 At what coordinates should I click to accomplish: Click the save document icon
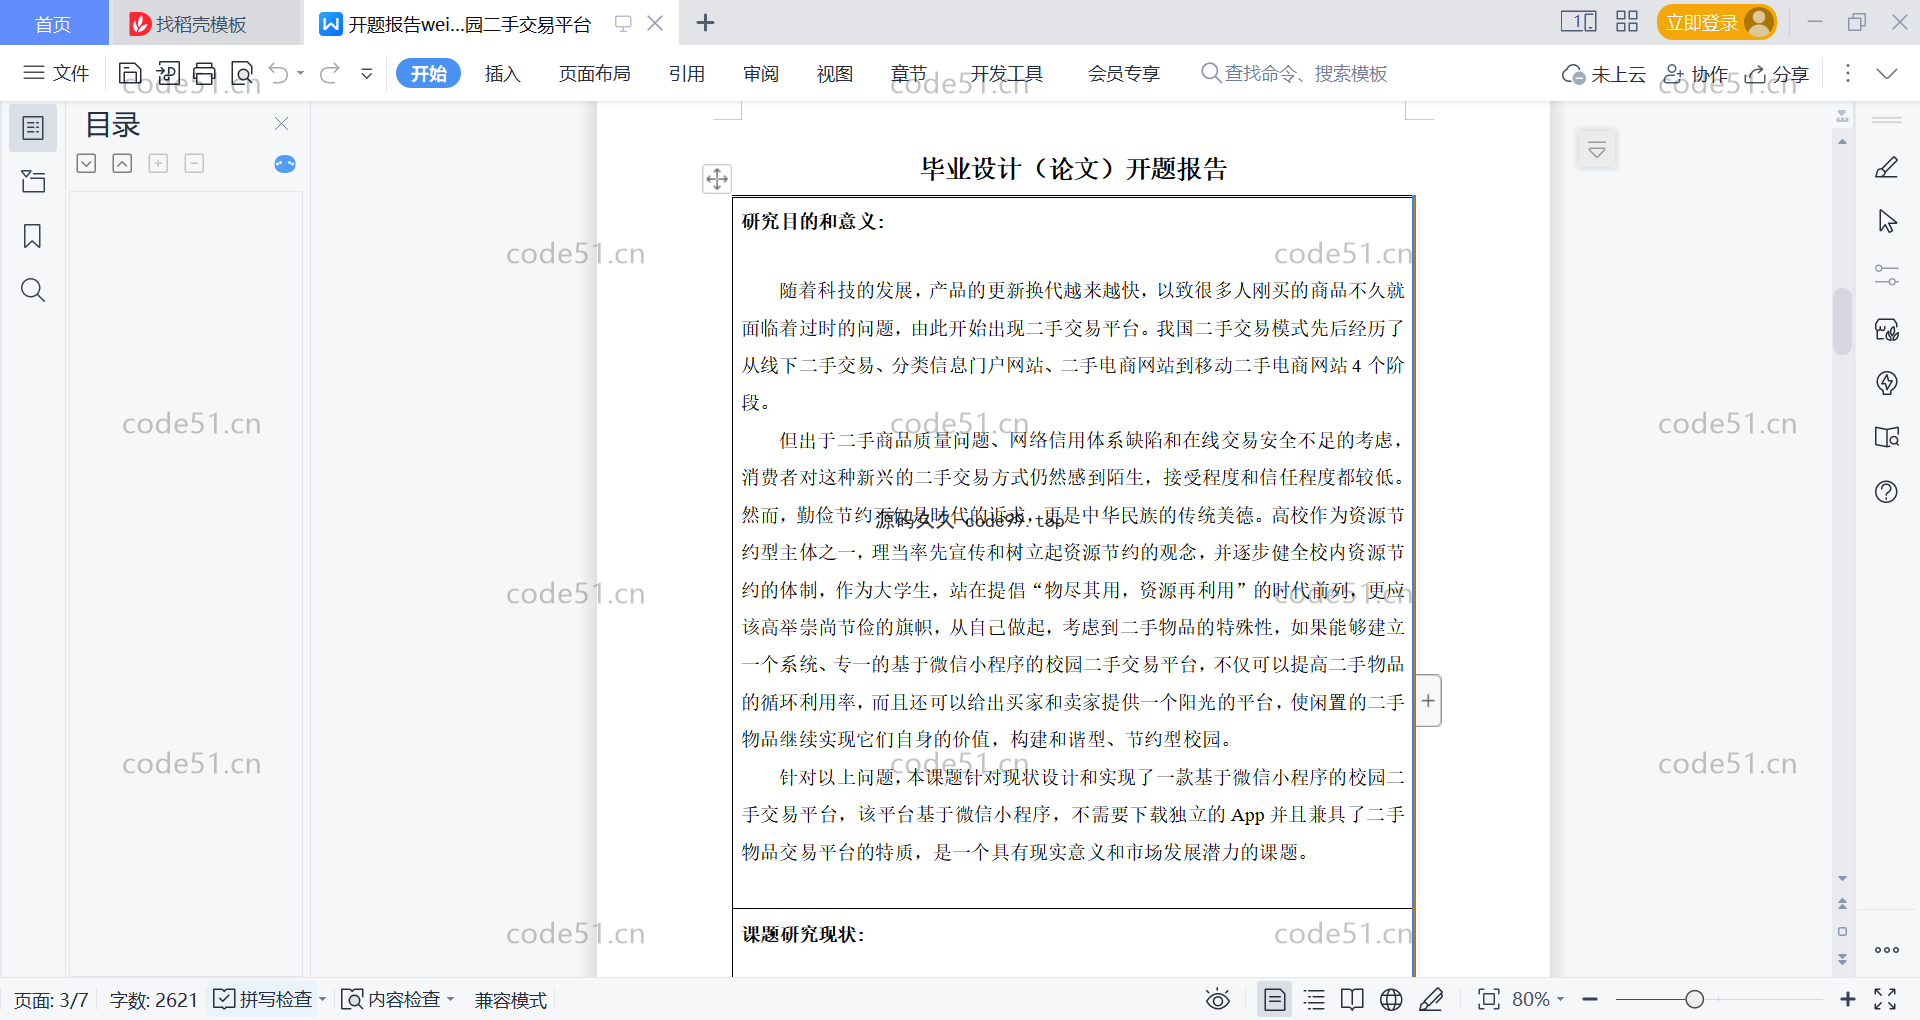[130, 73]
